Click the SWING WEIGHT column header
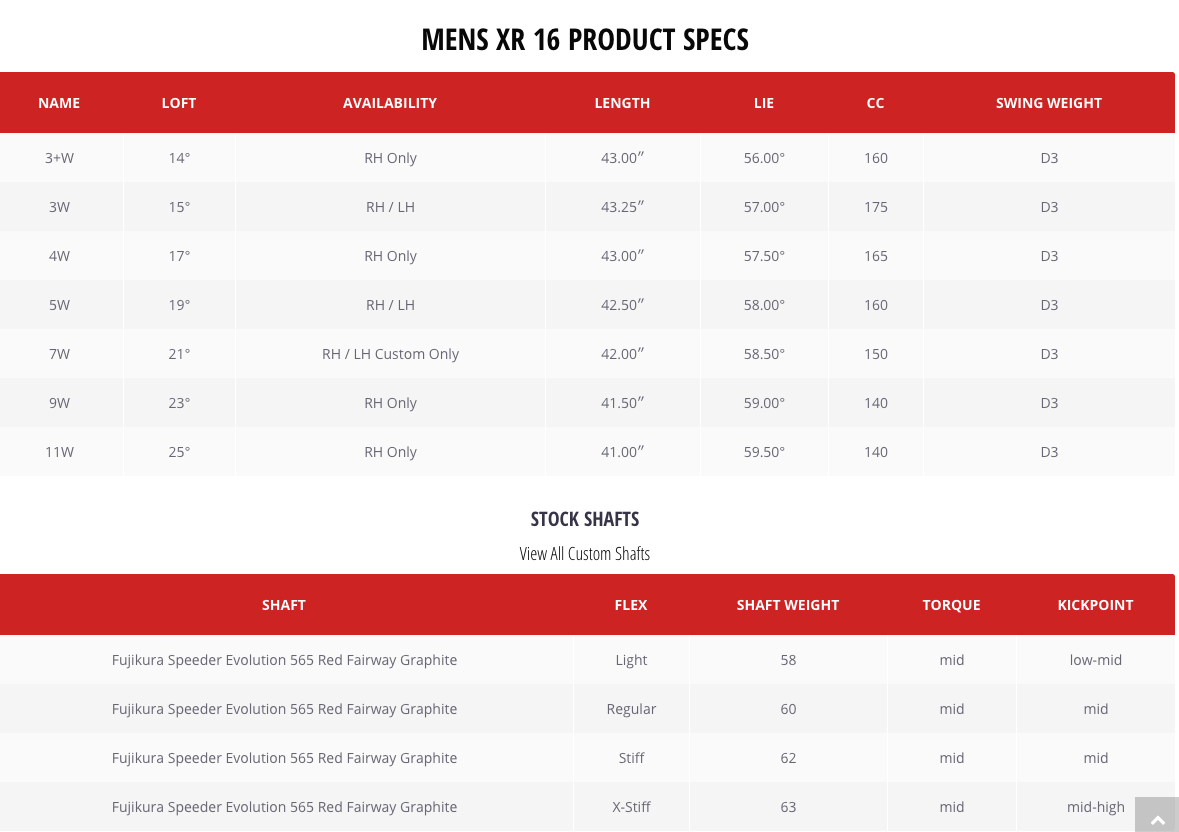 coord(1049,103)
